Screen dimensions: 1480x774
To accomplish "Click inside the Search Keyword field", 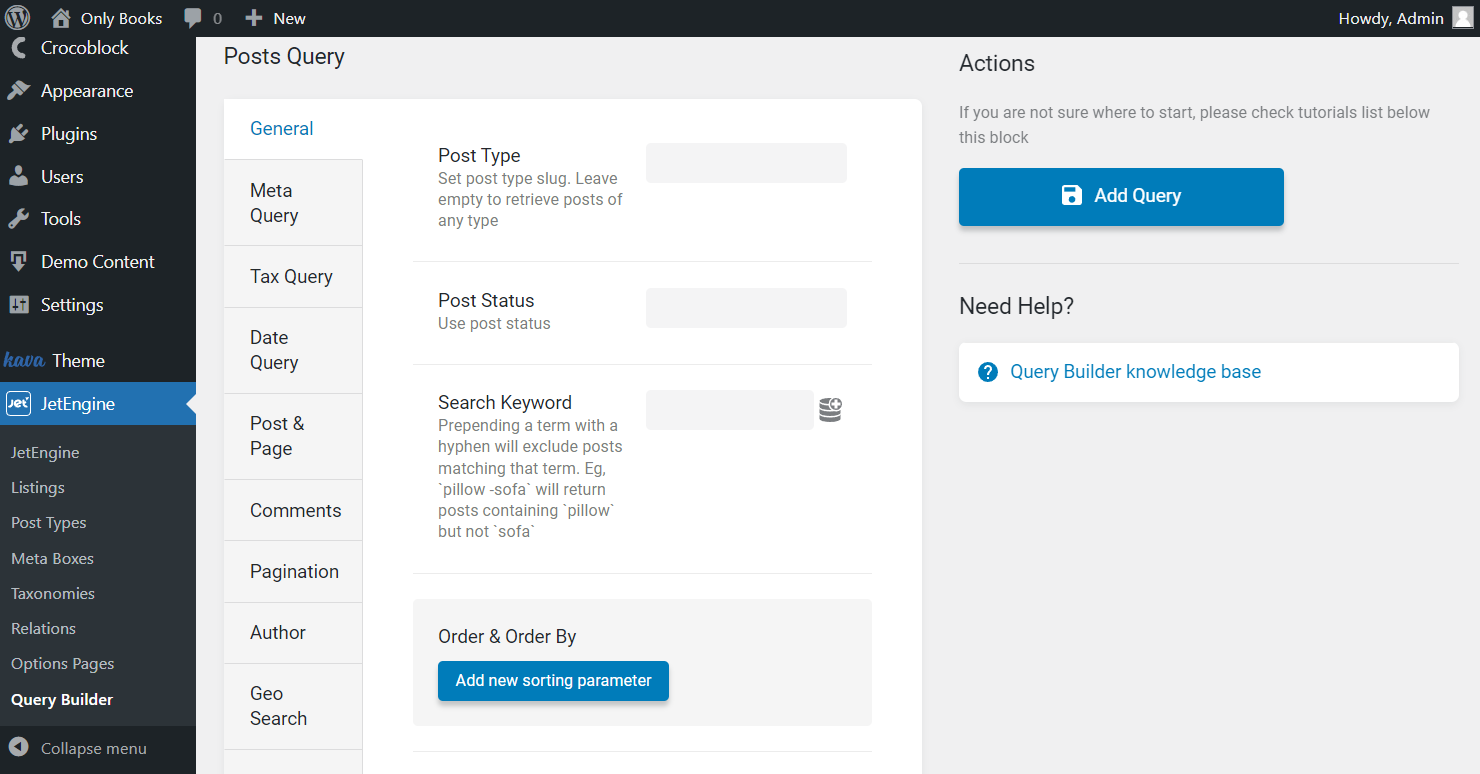I will [x=730, y=410].
